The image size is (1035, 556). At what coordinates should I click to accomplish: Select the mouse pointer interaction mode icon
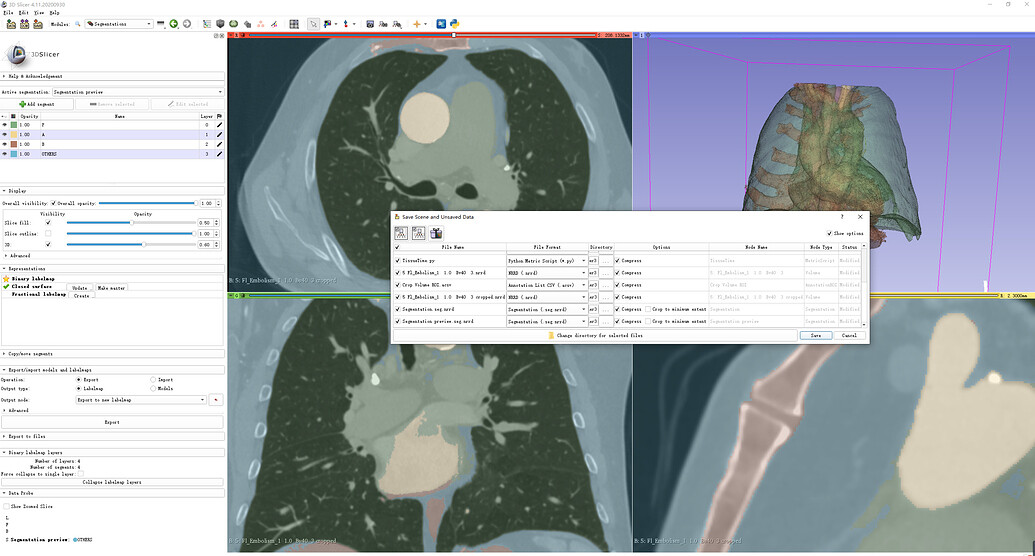(313, 24)
